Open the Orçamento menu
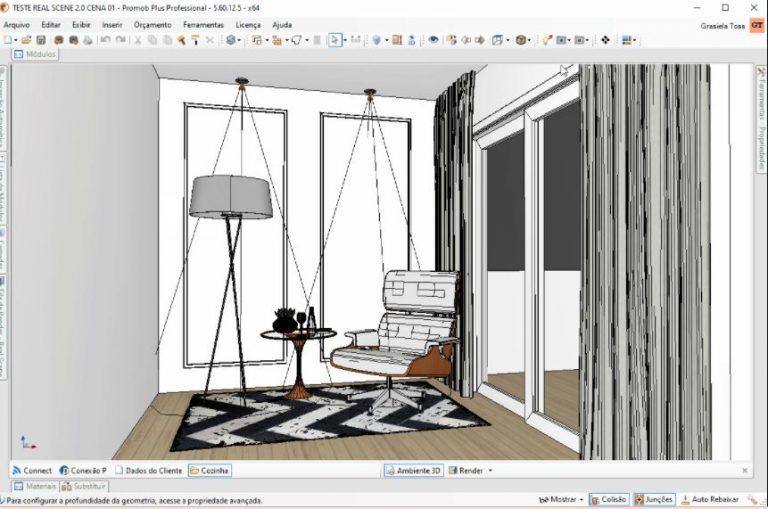The height and width of the screenshot is (509, 768). (x=152, y=24)
